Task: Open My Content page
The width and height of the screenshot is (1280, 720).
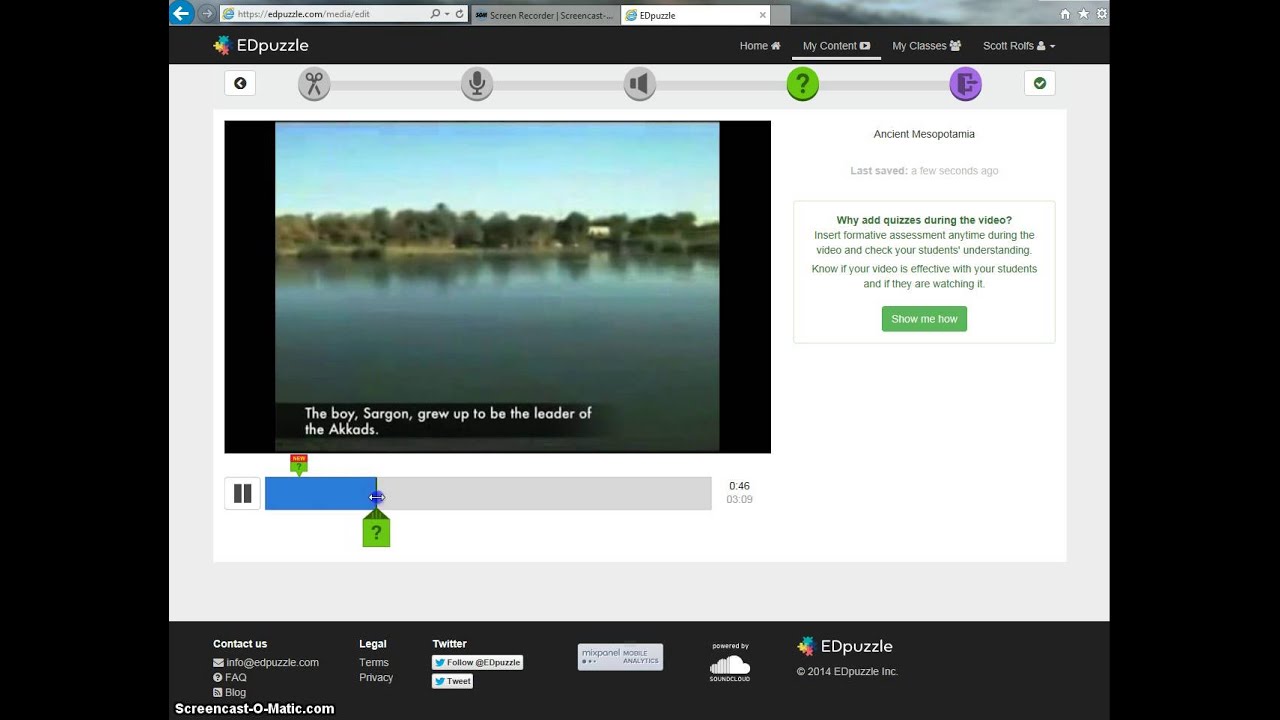Action: 836,46
